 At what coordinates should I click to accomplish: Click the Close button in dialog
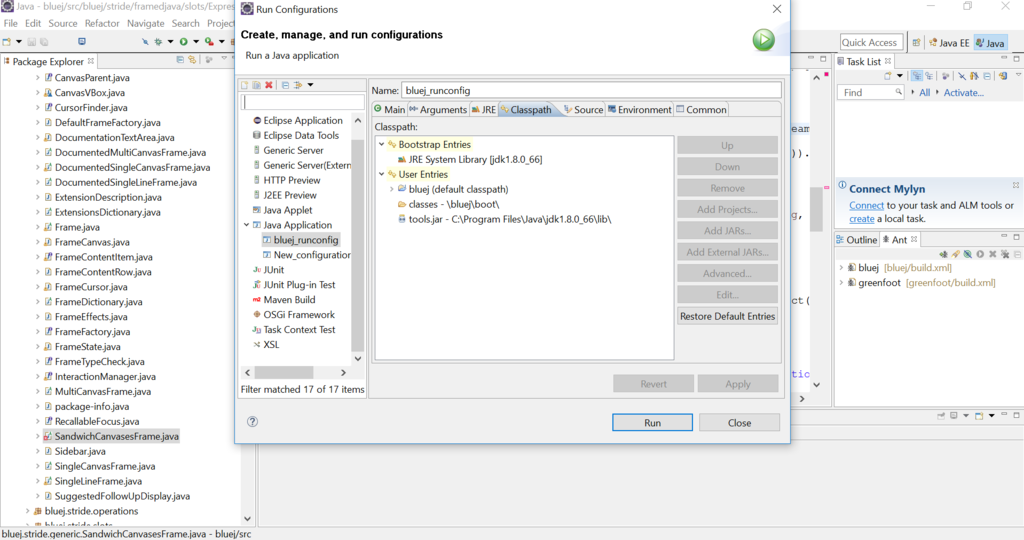click(739, 422)
